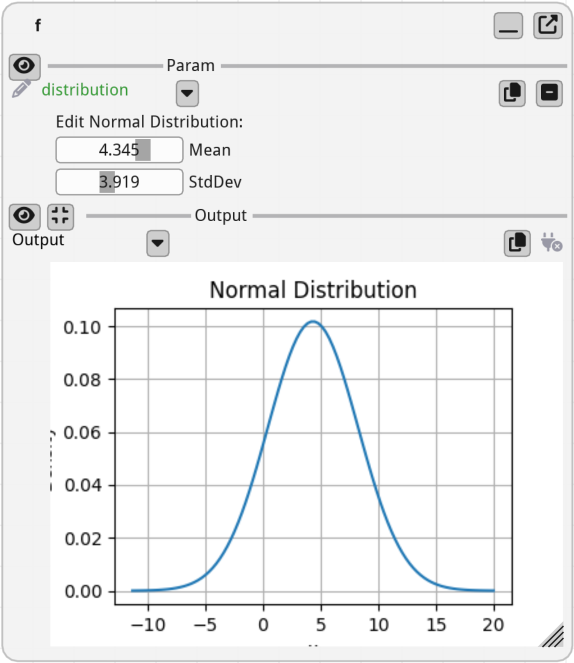Open the Output dropdown arrow
This screenshot has height=663, width=574.
pyautogui.click(x=158, y=243)
